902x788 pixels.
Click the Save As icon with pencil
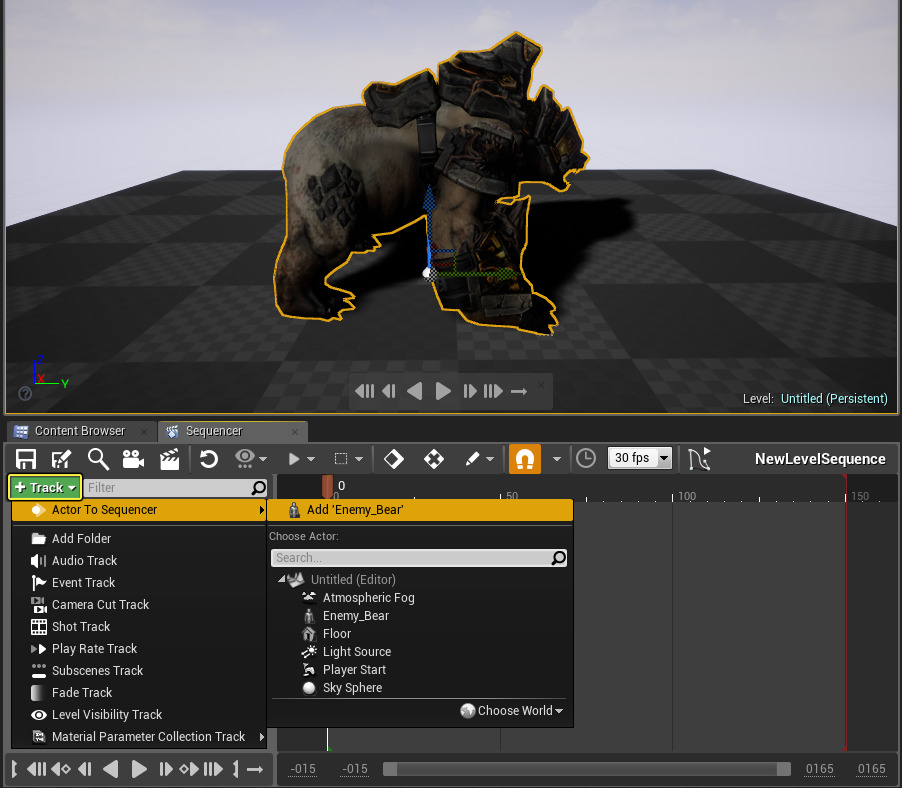pyautogui.click(x=62, y=459)
